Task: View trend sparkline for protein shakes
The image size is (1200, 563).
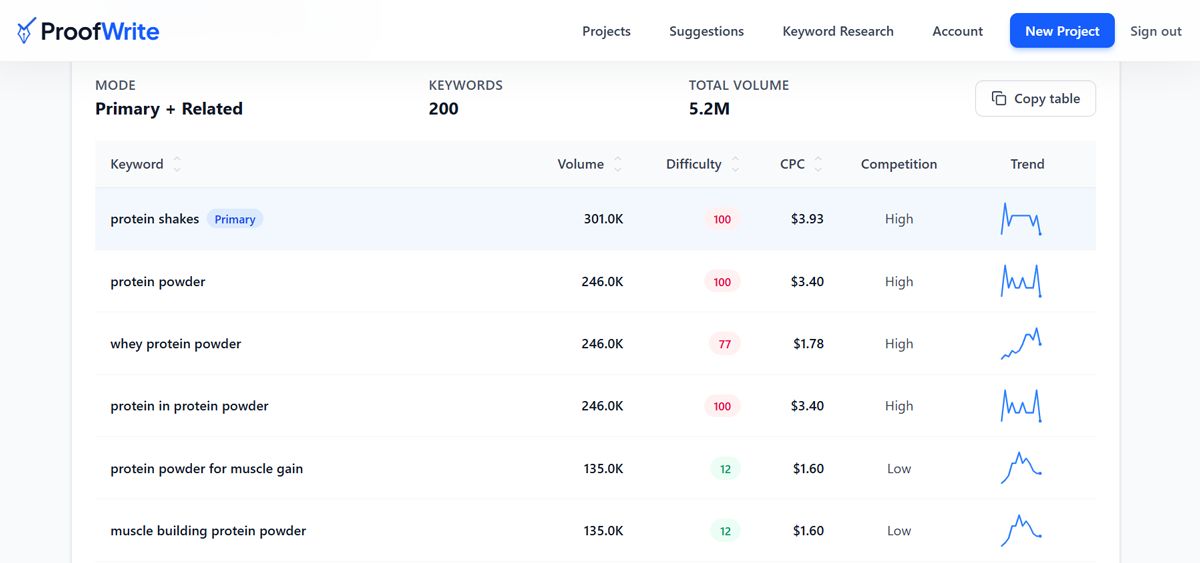Action: tap(1021, 219)
